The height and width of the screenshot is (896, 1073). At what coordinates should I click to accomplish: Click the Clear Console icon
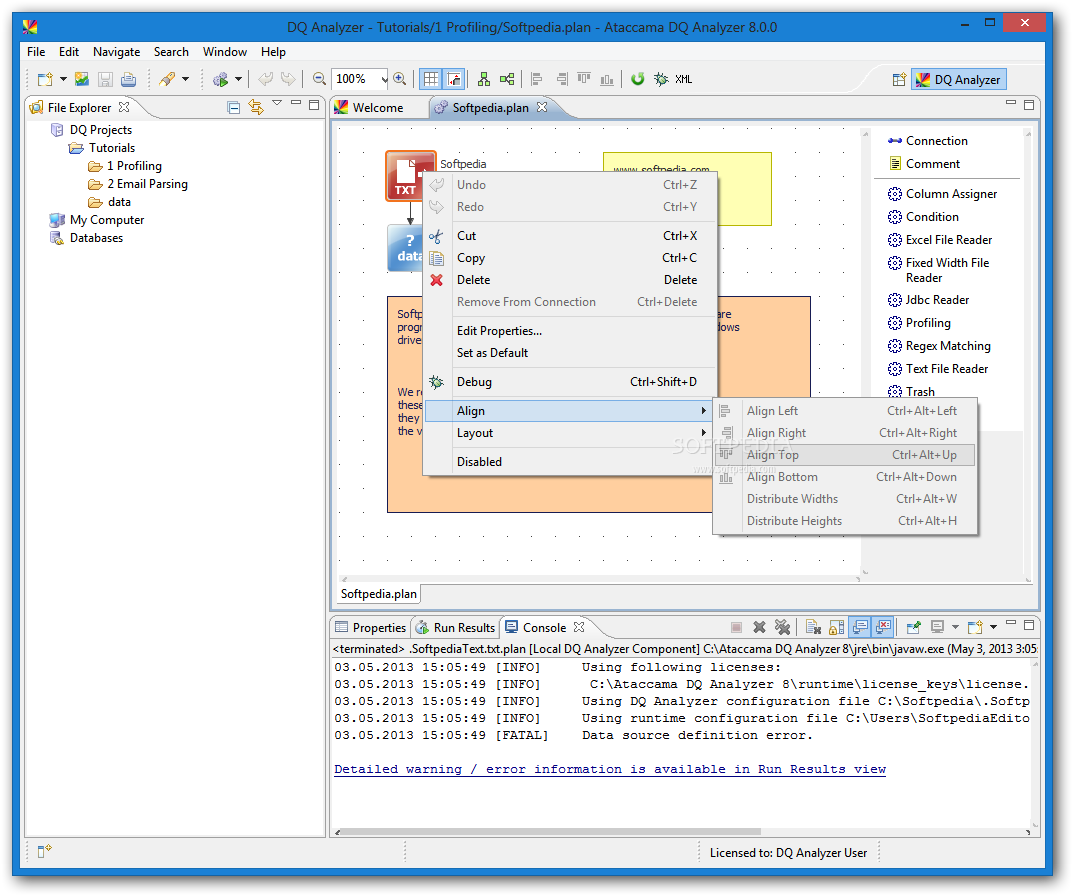pyautogui.click(x=813, y=627)
